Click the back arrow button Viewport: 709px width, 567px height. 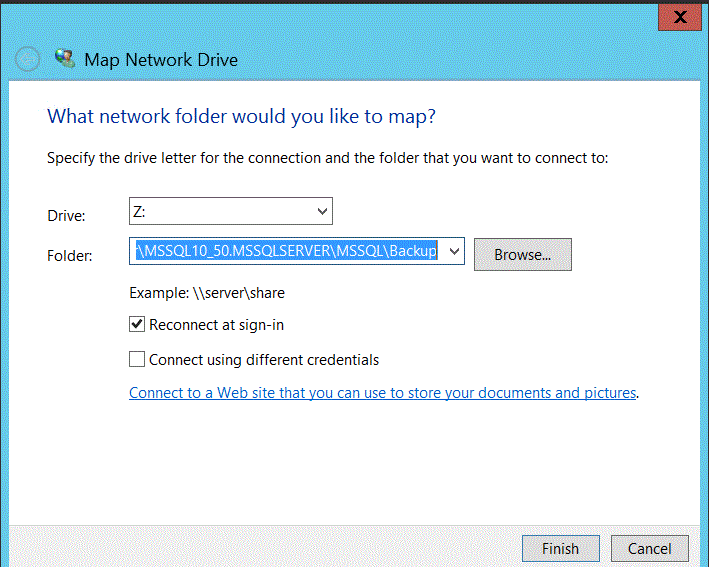pos(28,59)
